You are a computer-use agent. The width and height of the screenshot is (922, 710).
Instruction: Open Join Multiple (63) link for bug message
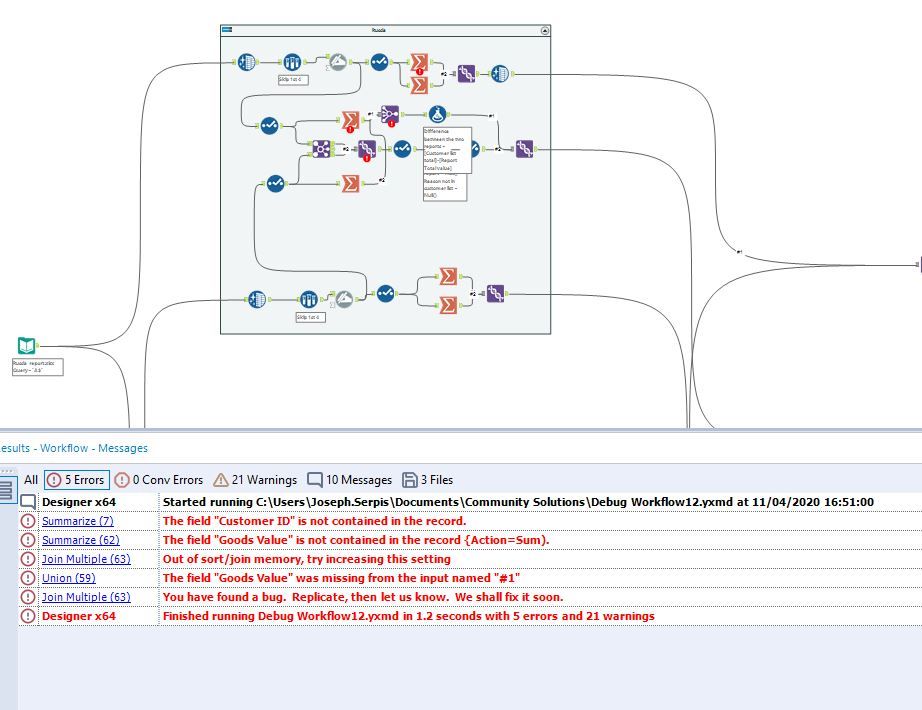86,597
